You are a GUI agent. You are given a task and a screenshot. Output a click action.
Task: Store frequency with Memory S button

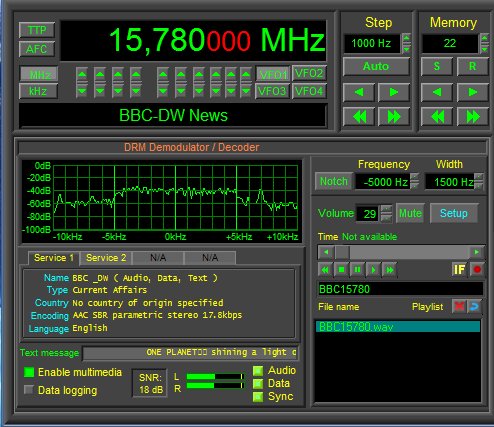pyautogui.click(x=437, y=66)
